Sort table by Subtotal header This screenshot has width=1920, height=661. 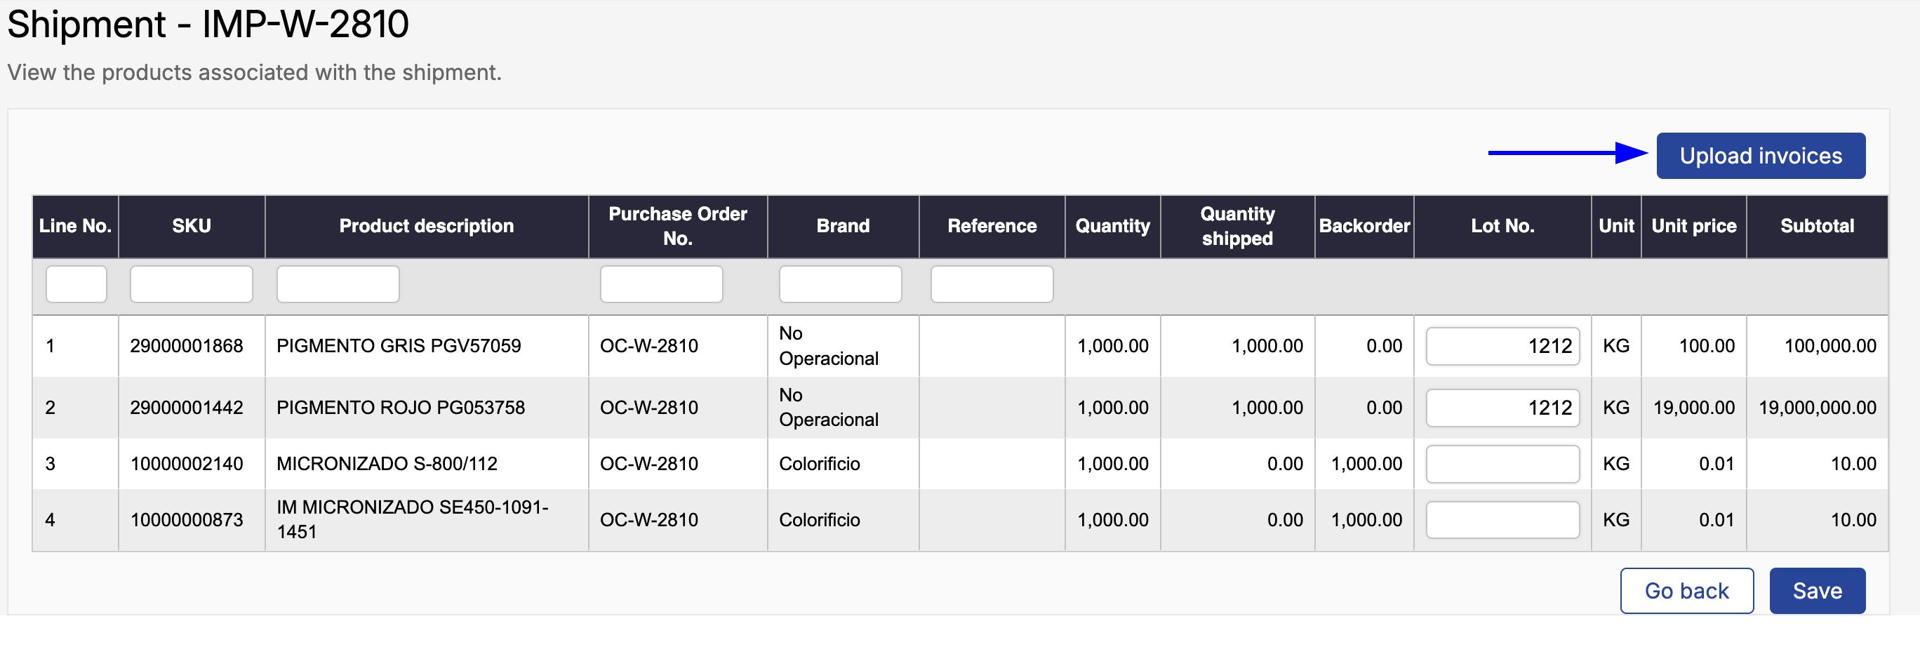tap(1816, 226)
